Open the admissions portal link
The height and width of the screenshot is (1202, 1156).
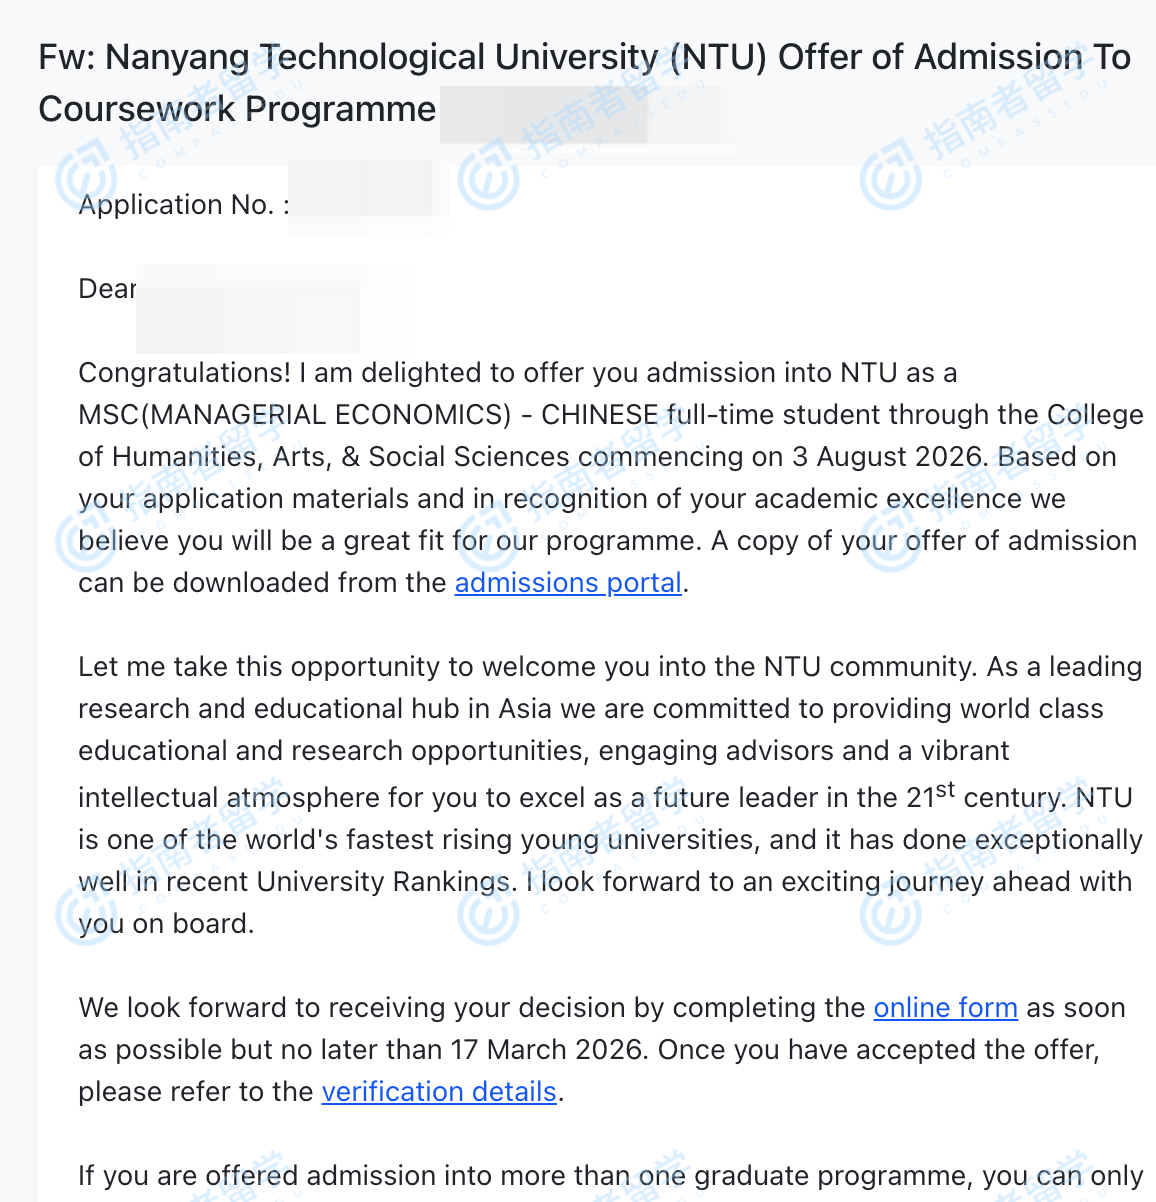[x=568, y=583]
